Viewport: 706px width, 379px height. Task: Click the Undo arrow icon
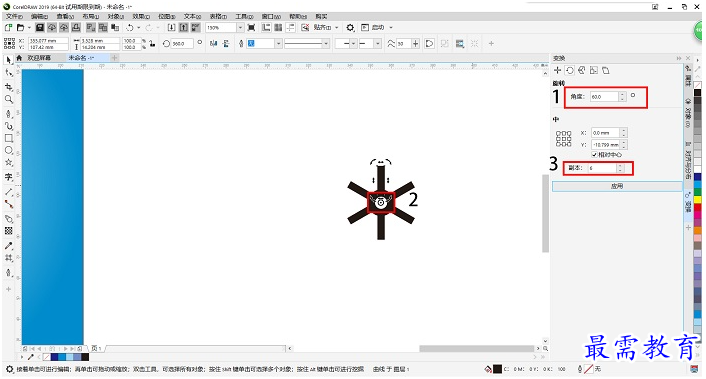tap(130, 27)
